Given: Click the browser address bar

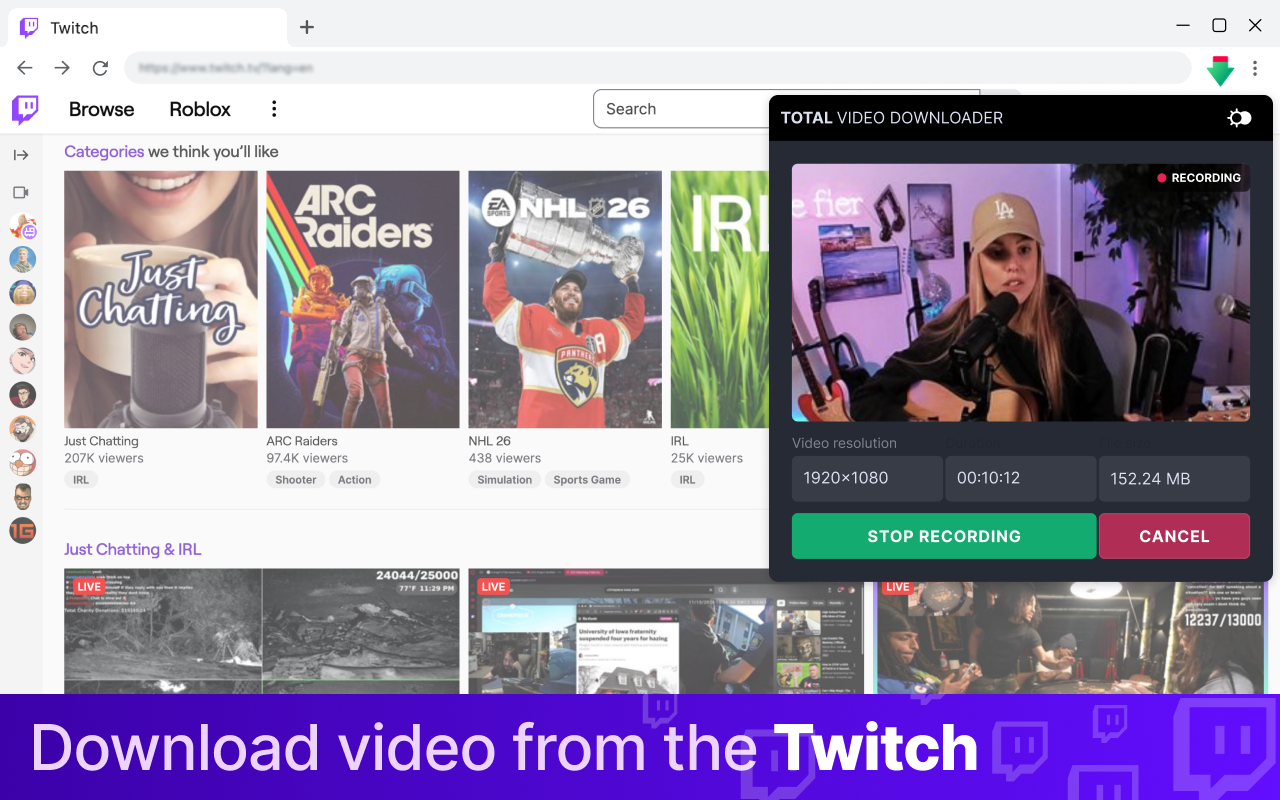Looking at the screenshot, I should pos(658,68).
